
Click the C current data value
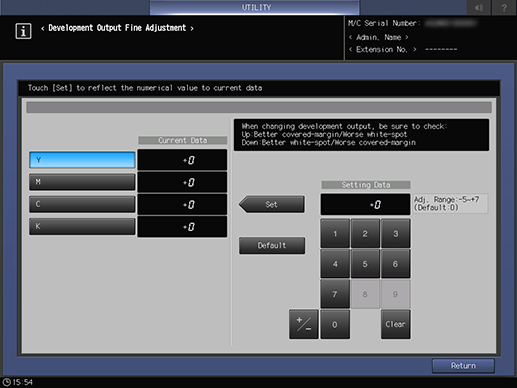click(x=182, y=204)
